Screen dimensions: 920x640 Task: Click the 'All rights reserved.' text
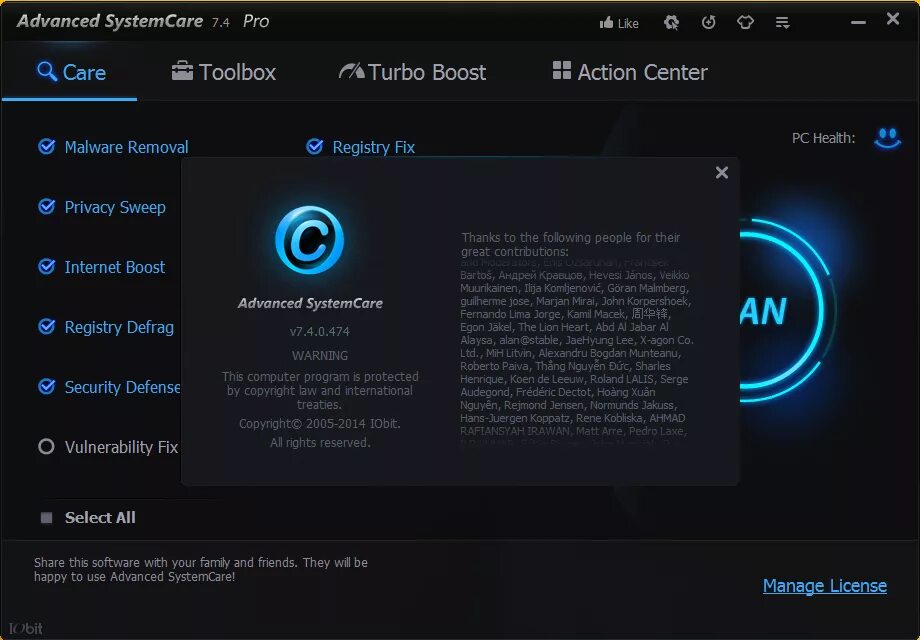click(320, 442)
